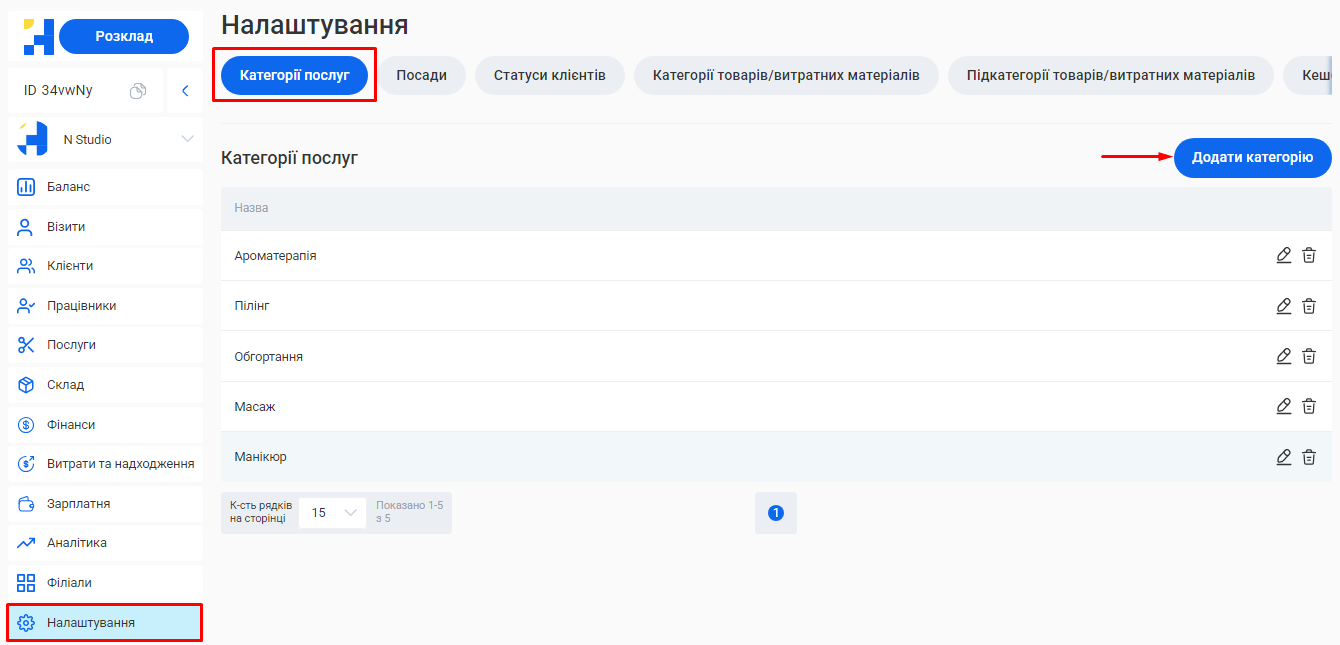Click the trash icon for Пілінг category
The width and height of the screenshot is (1340, 645).
coord(1309,305)
